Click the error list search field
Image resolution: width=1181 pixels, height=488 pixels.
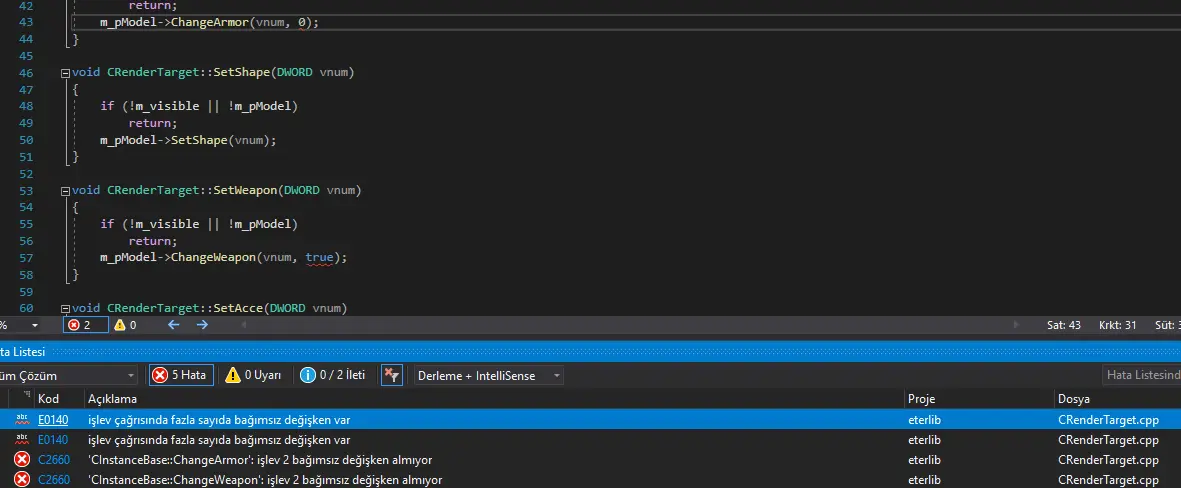pos(1140,375)
